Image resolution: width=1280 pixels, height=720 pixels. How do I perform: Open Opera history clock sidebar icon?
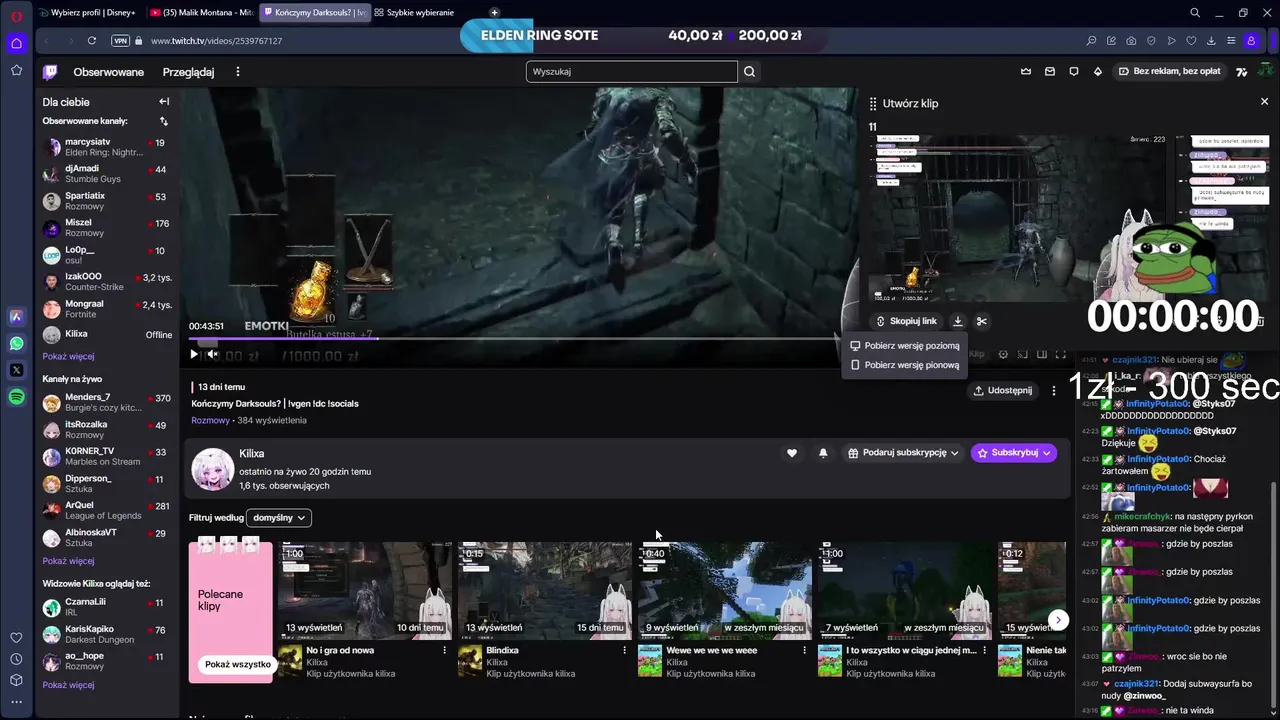pos(16,659)
